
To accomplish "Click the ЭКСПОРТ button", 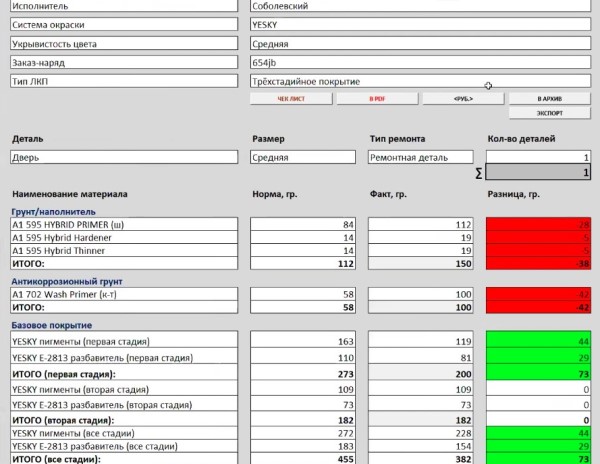I will [549, 113].
